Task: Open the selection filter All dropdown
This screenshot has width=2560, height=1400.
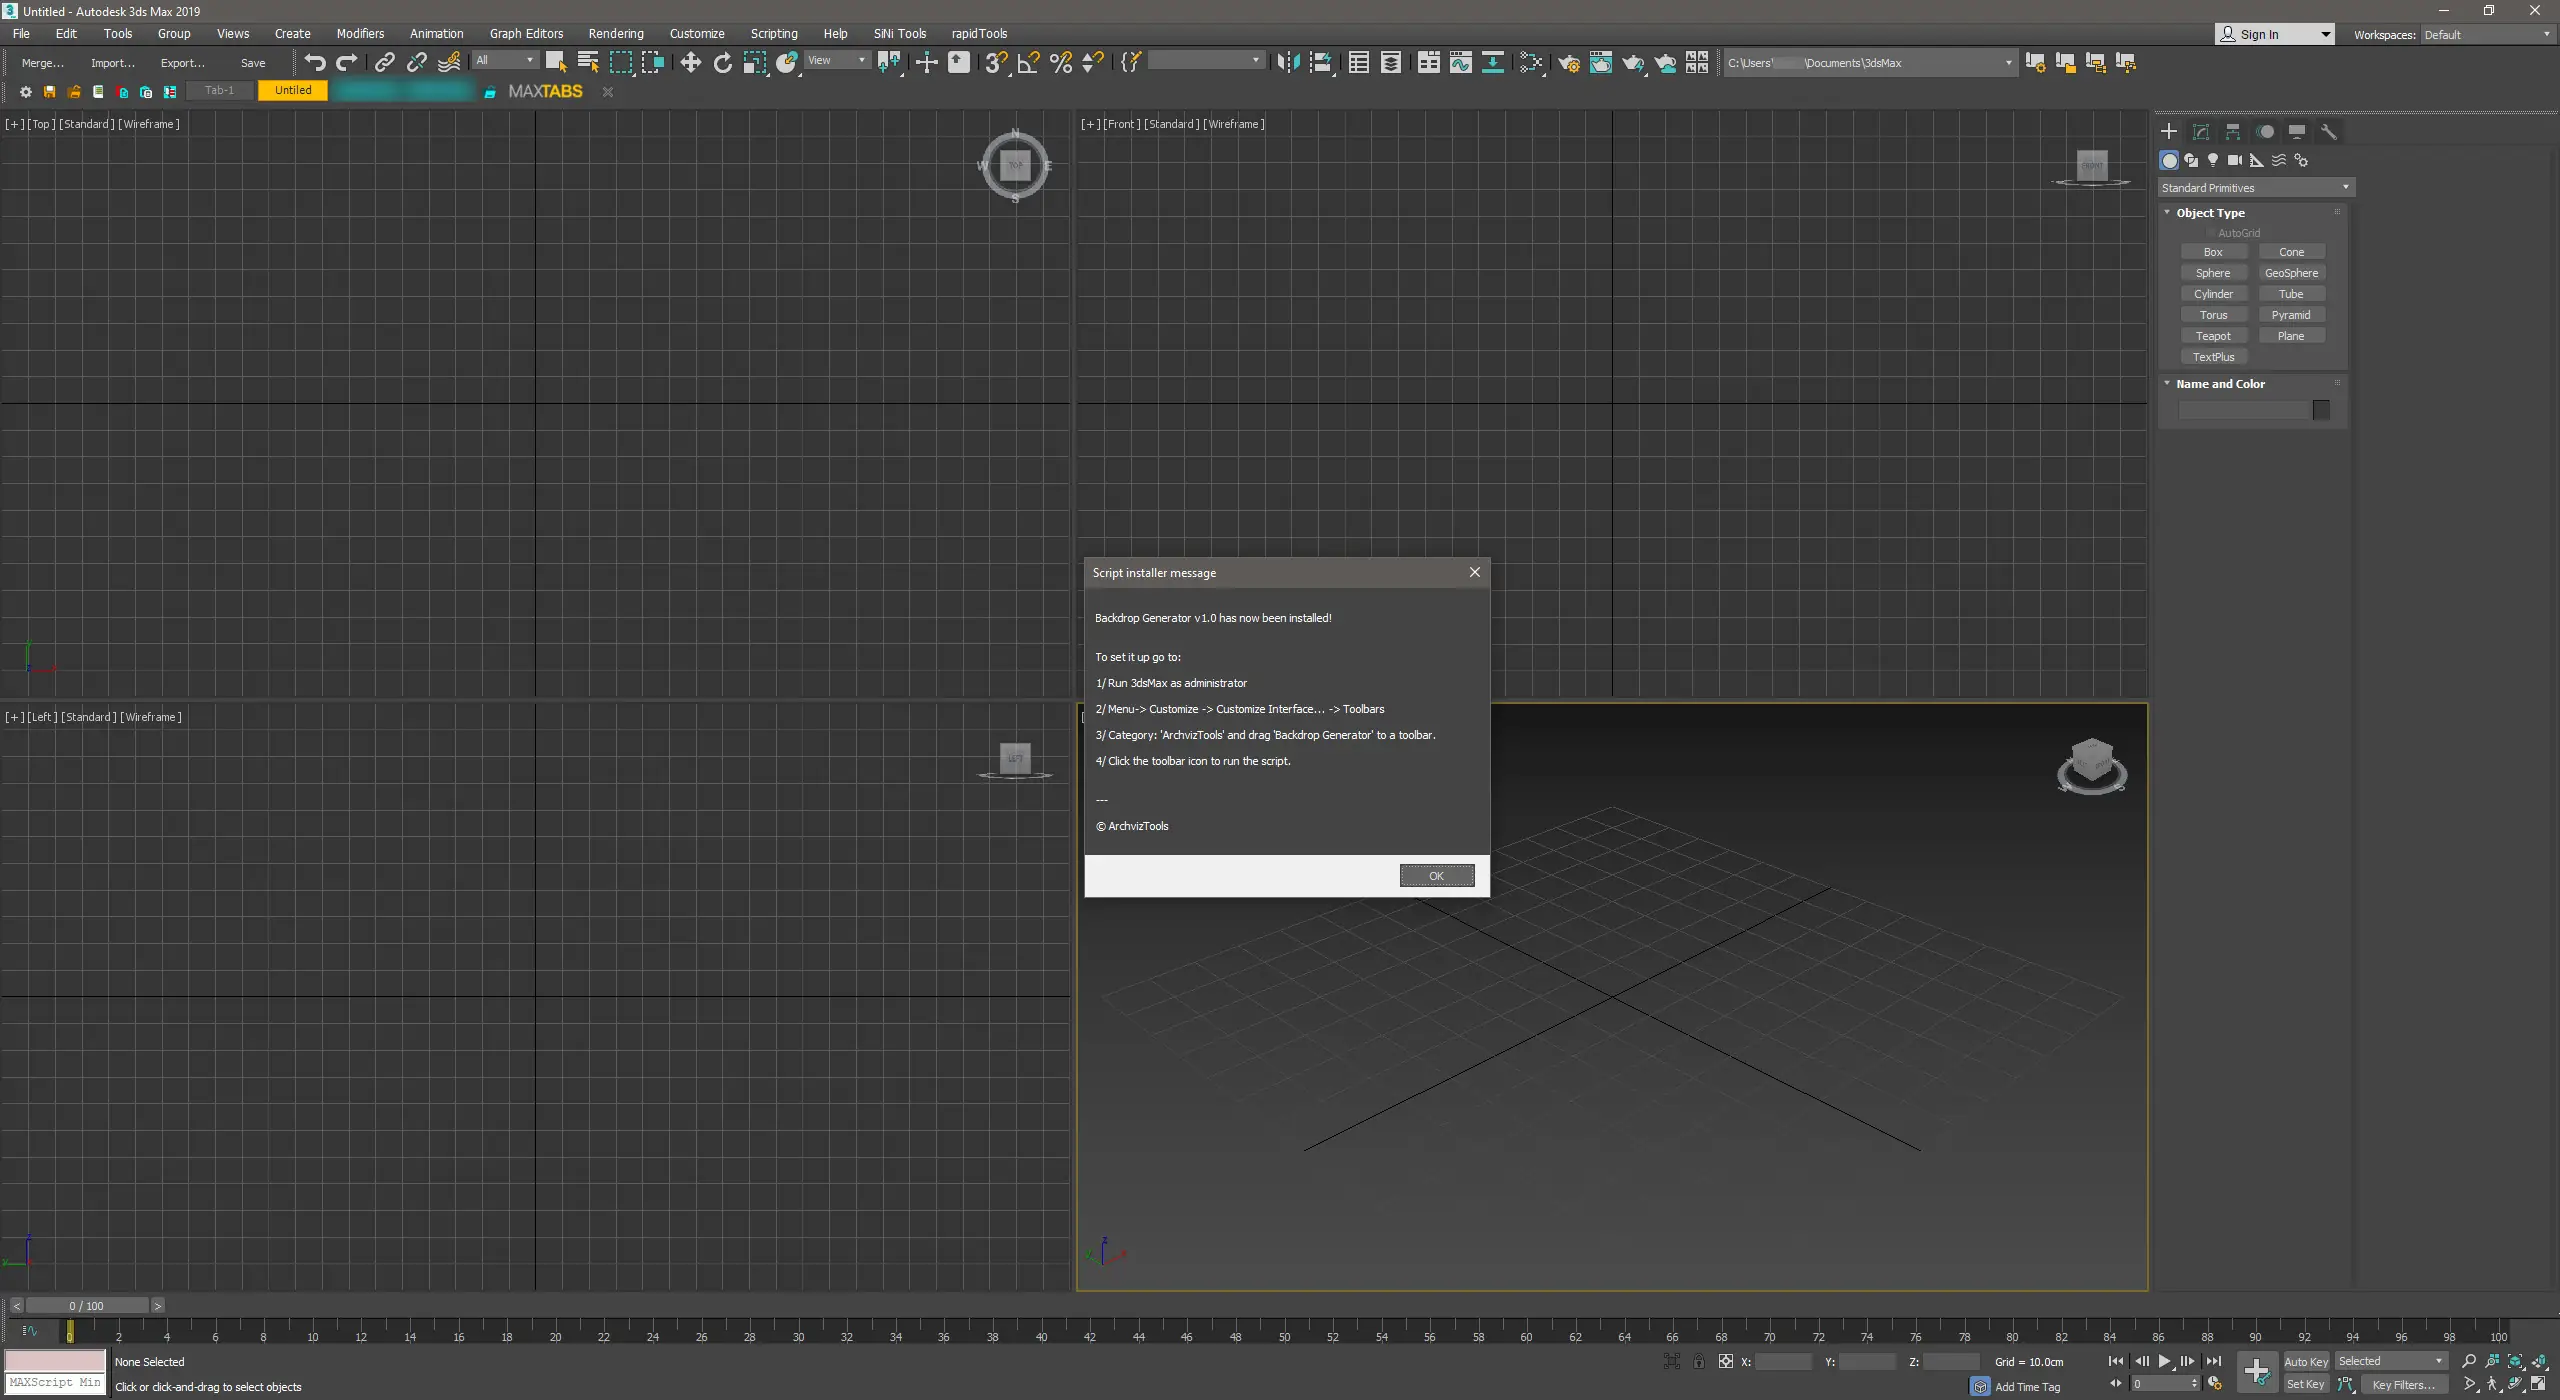Action: pos(505,61)
